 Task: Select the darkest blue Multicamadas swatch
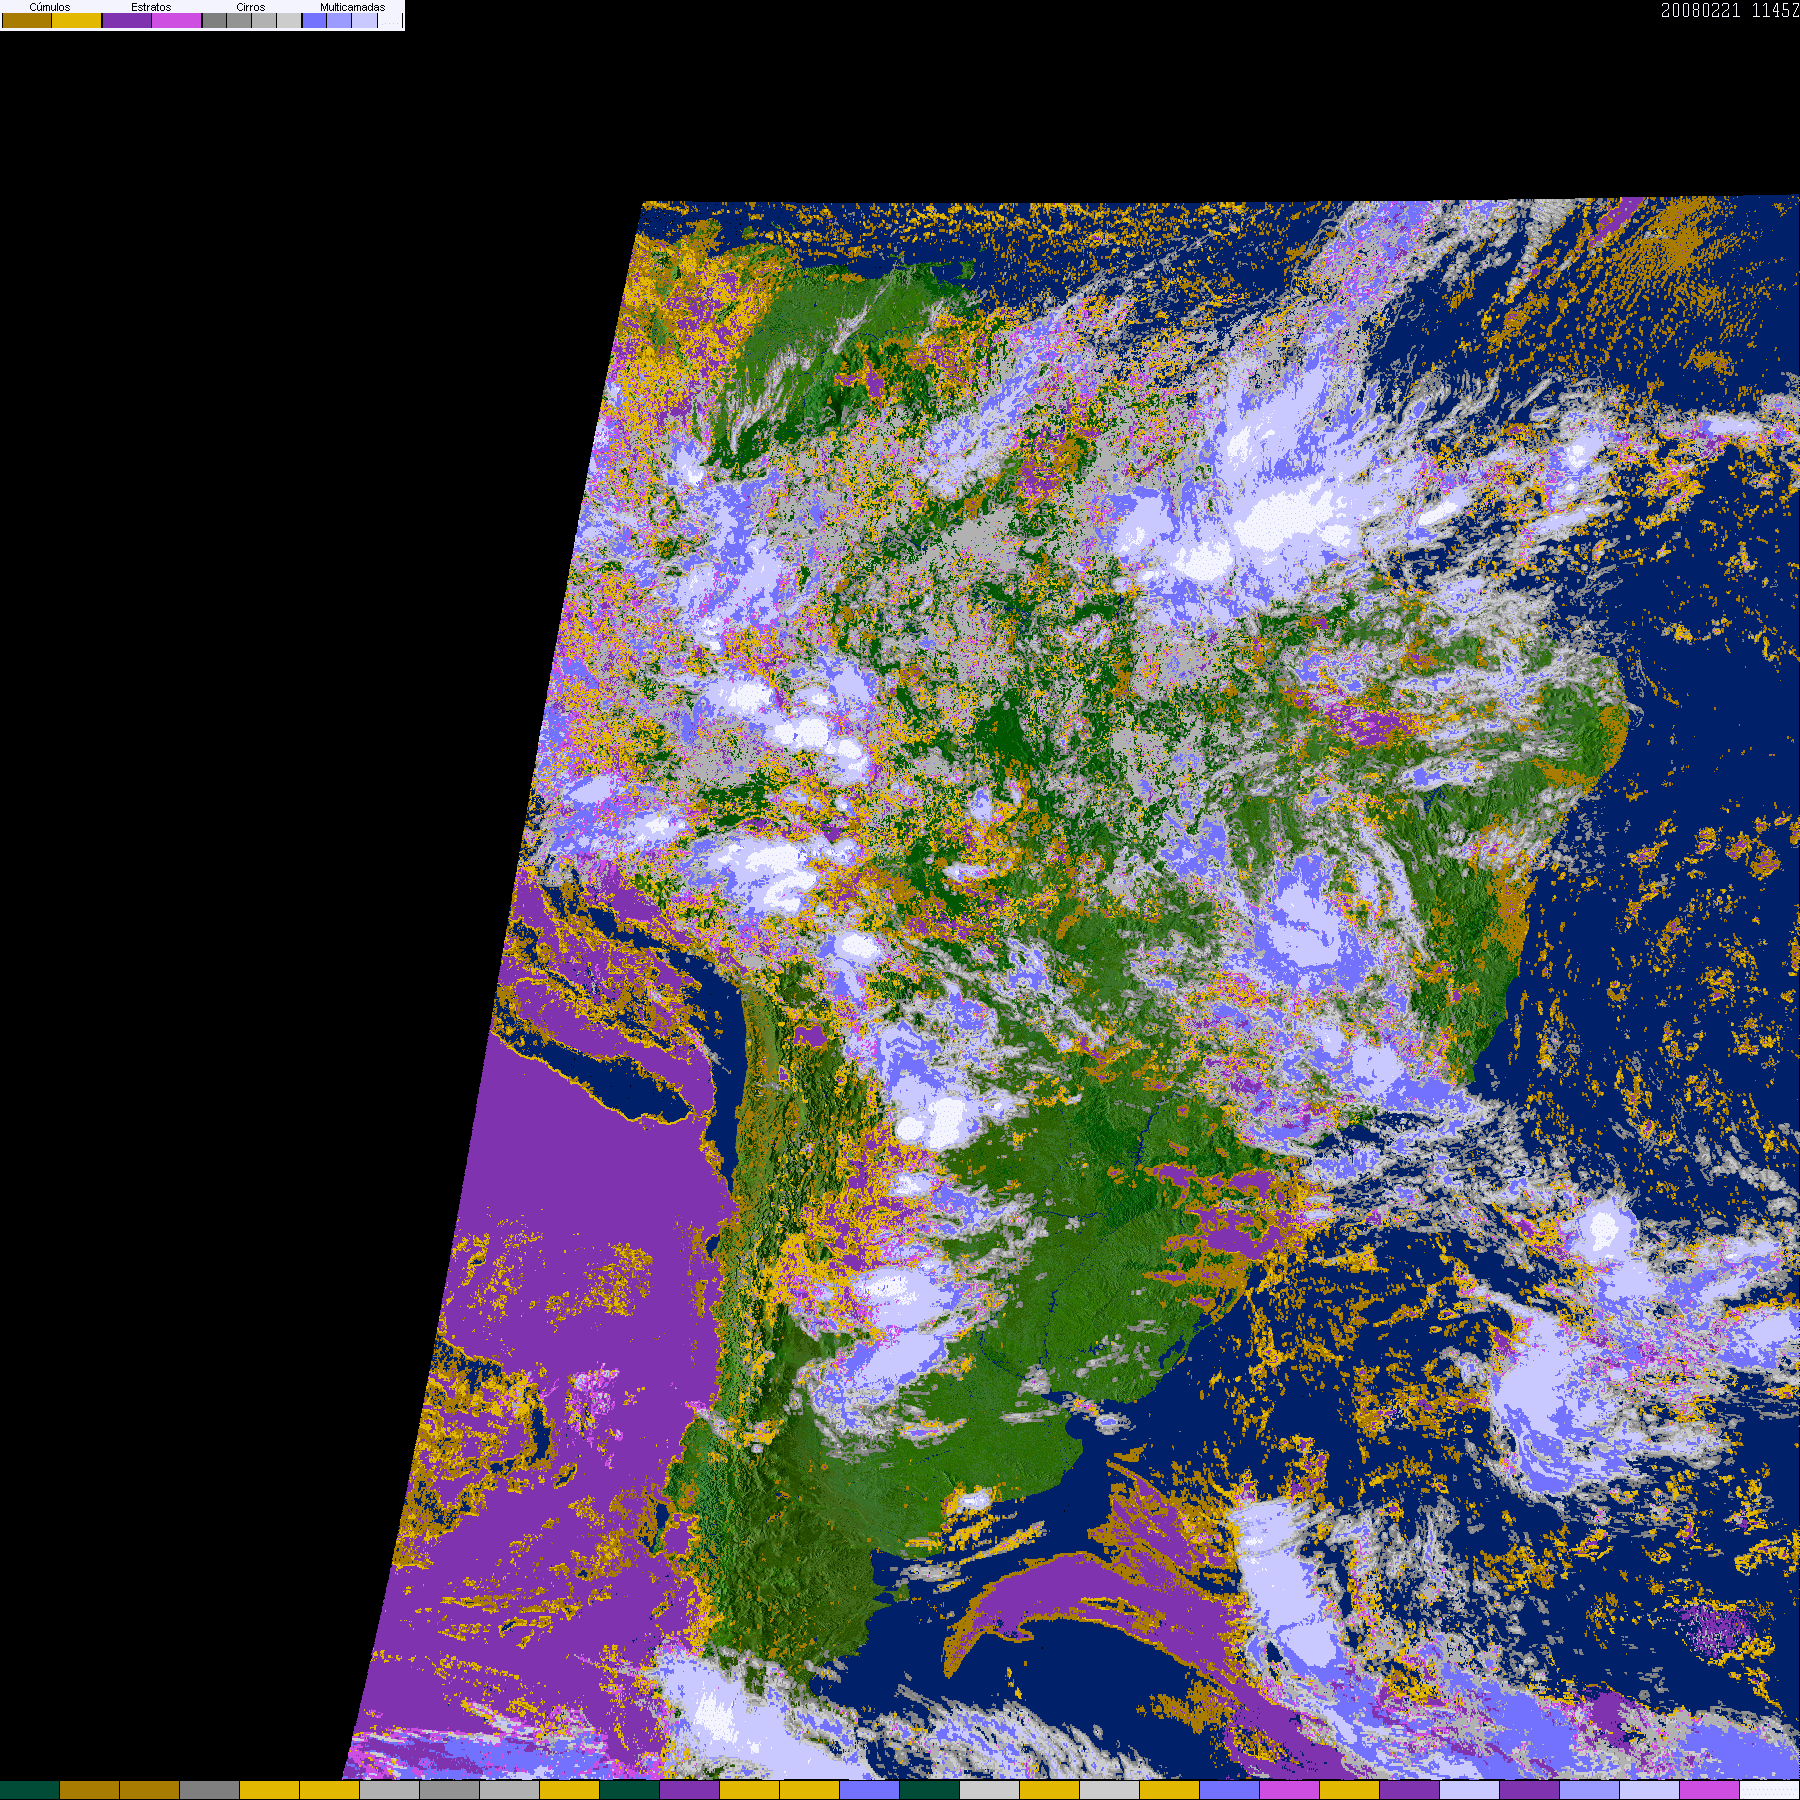[314, 21]
